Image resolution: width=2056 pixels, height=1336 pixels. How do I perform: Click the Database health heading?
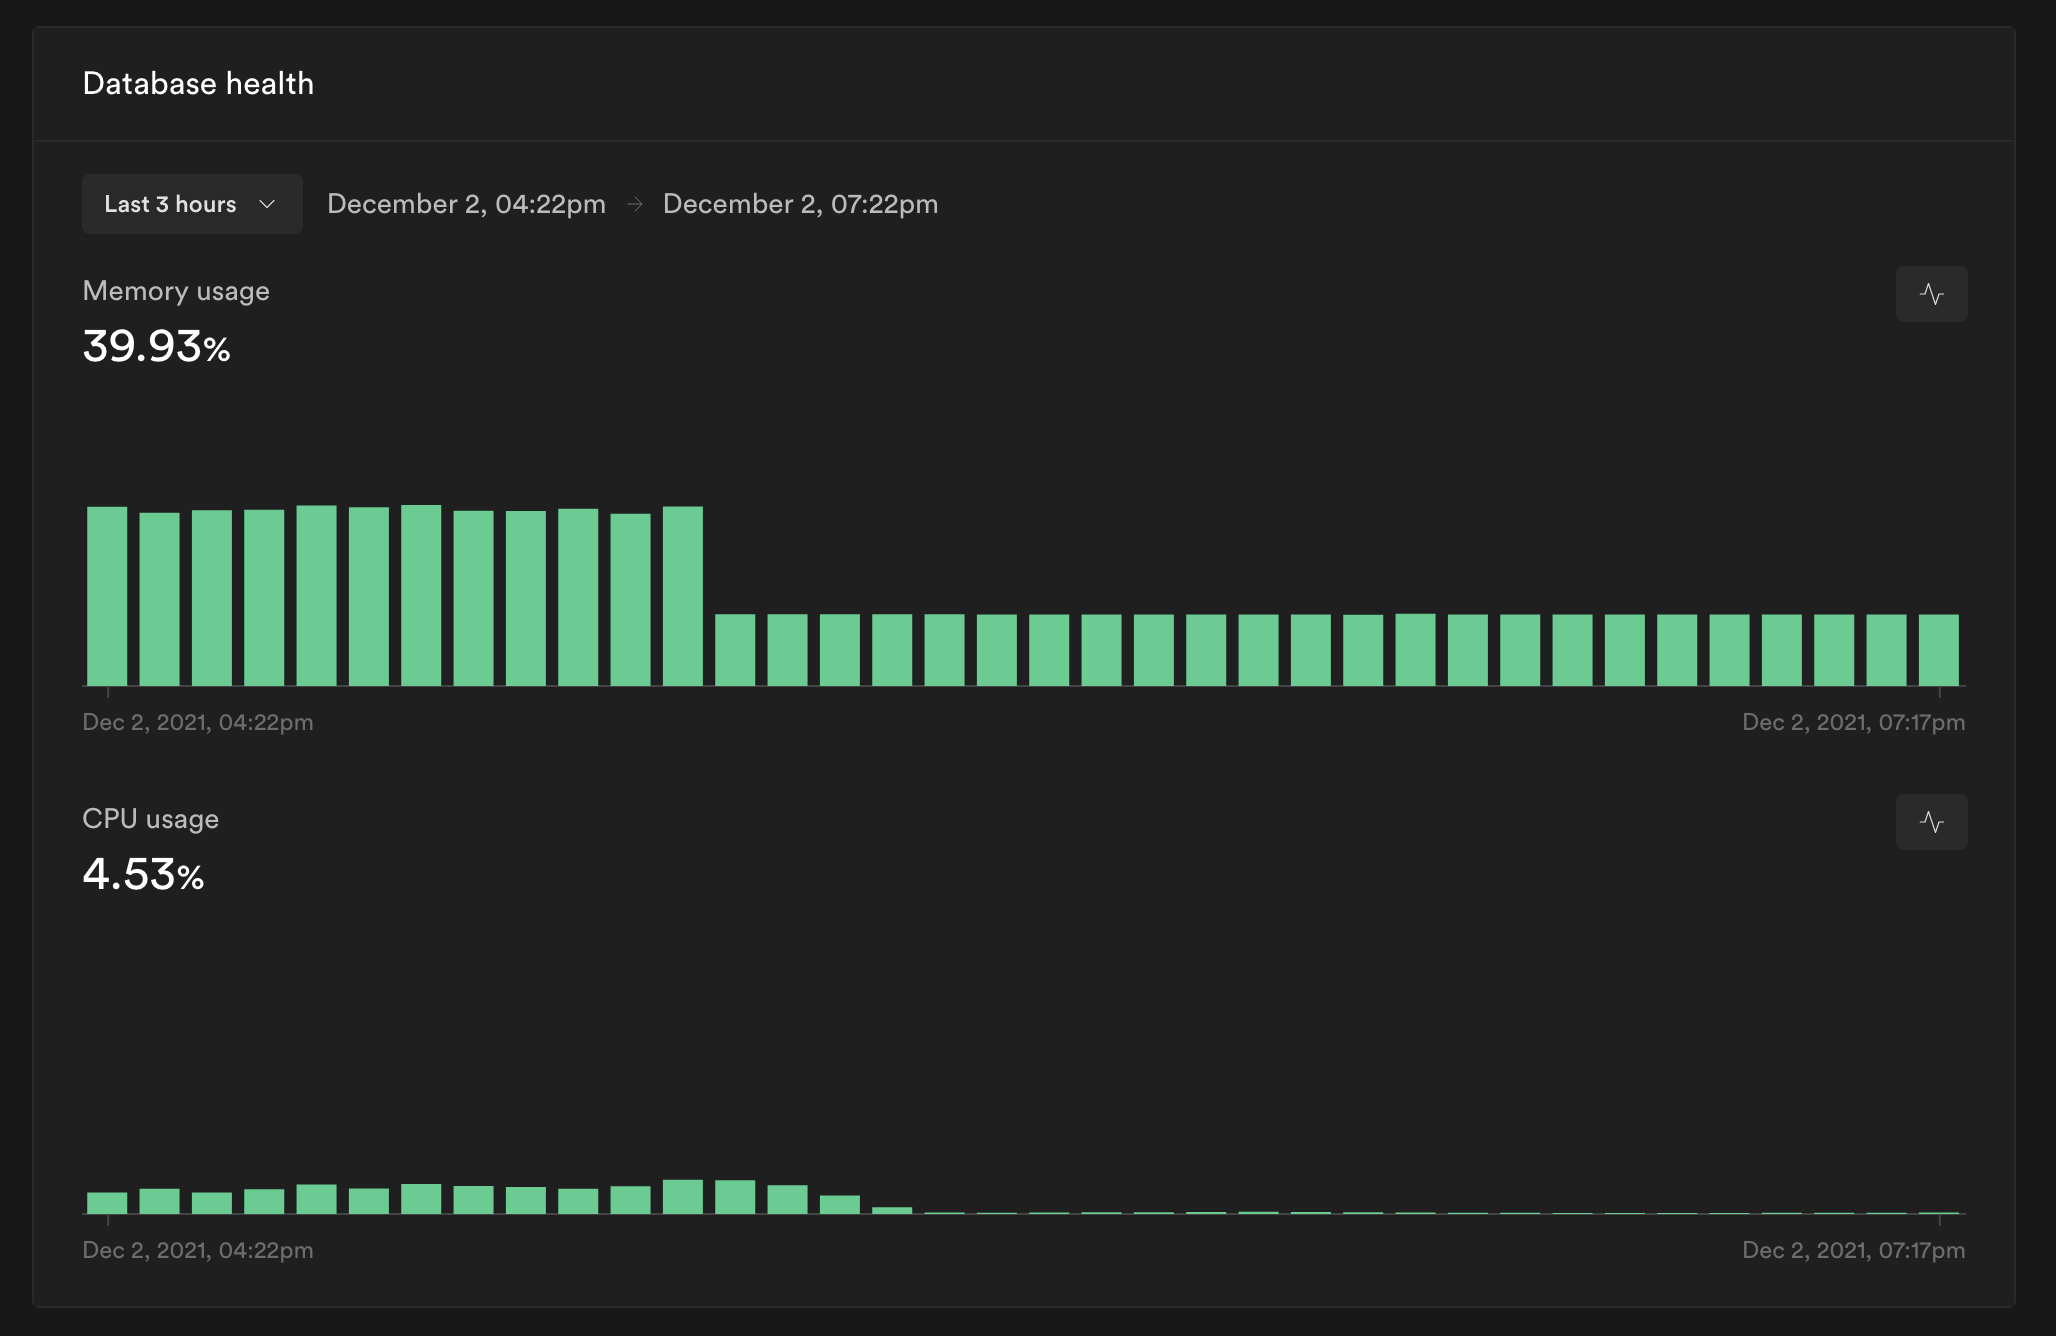click(x=198, y=84)
